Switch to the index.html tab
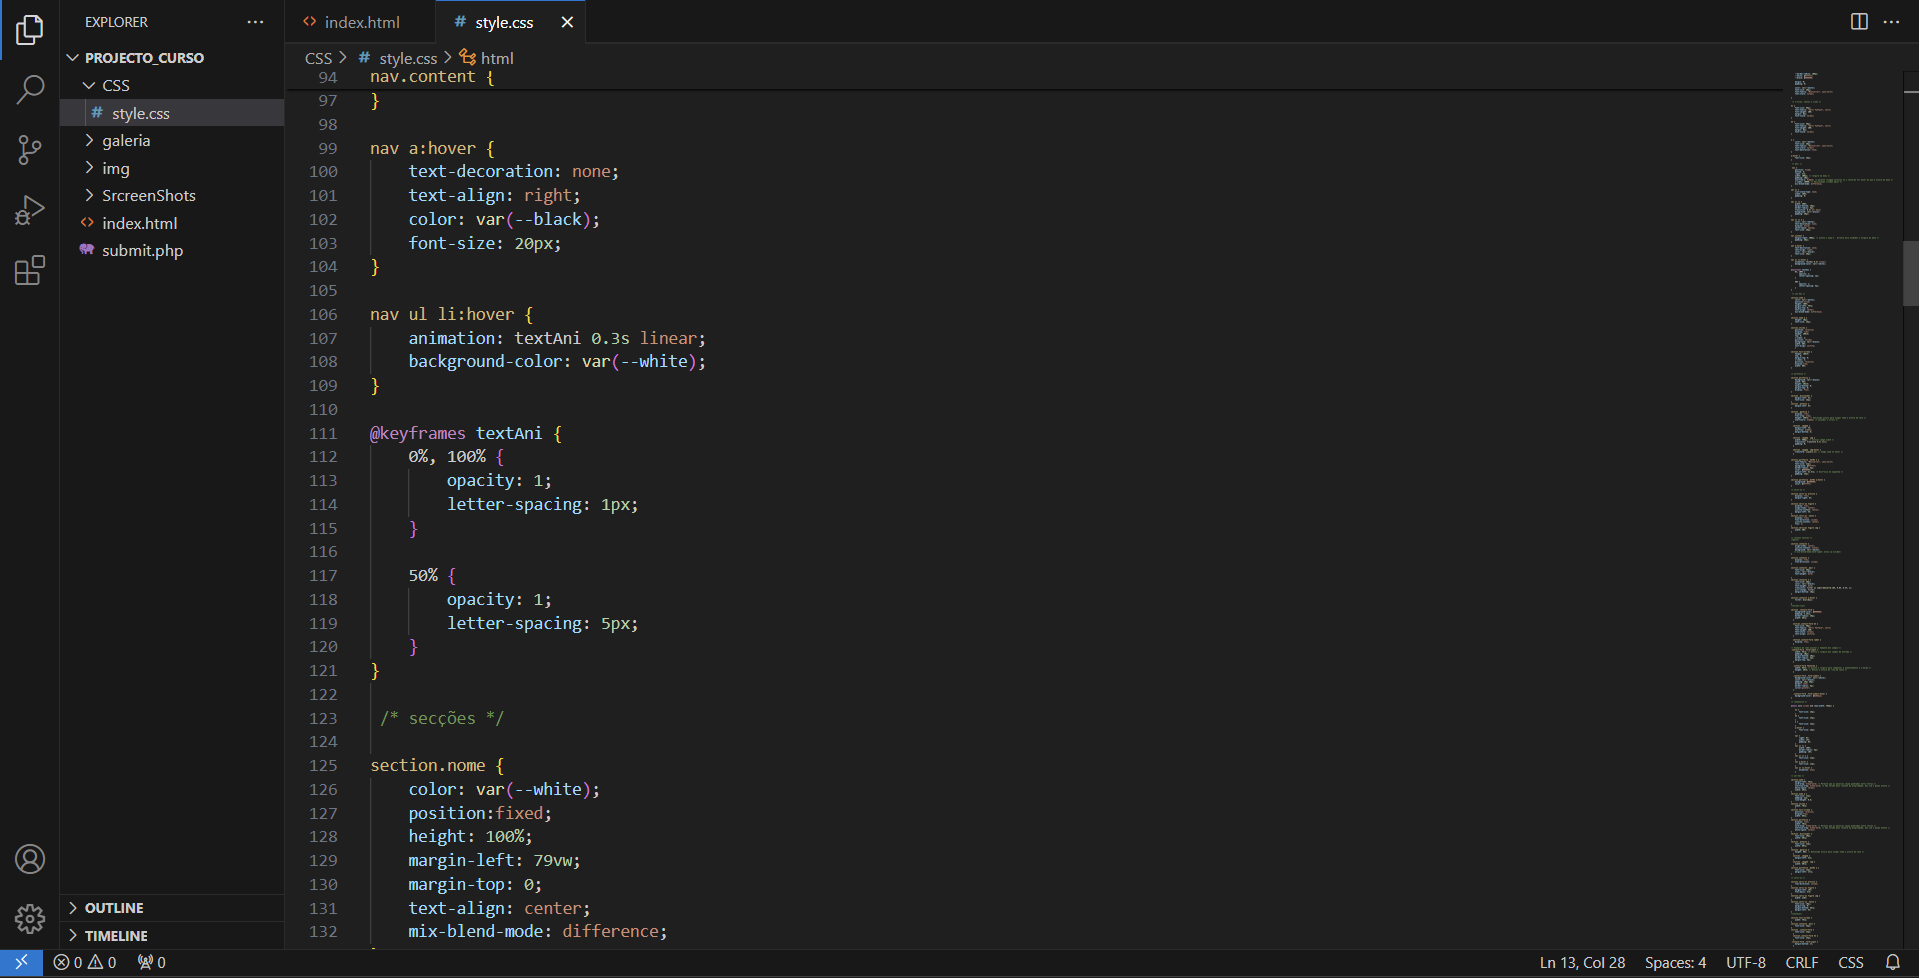1919x978 pixels. (360, 22)
